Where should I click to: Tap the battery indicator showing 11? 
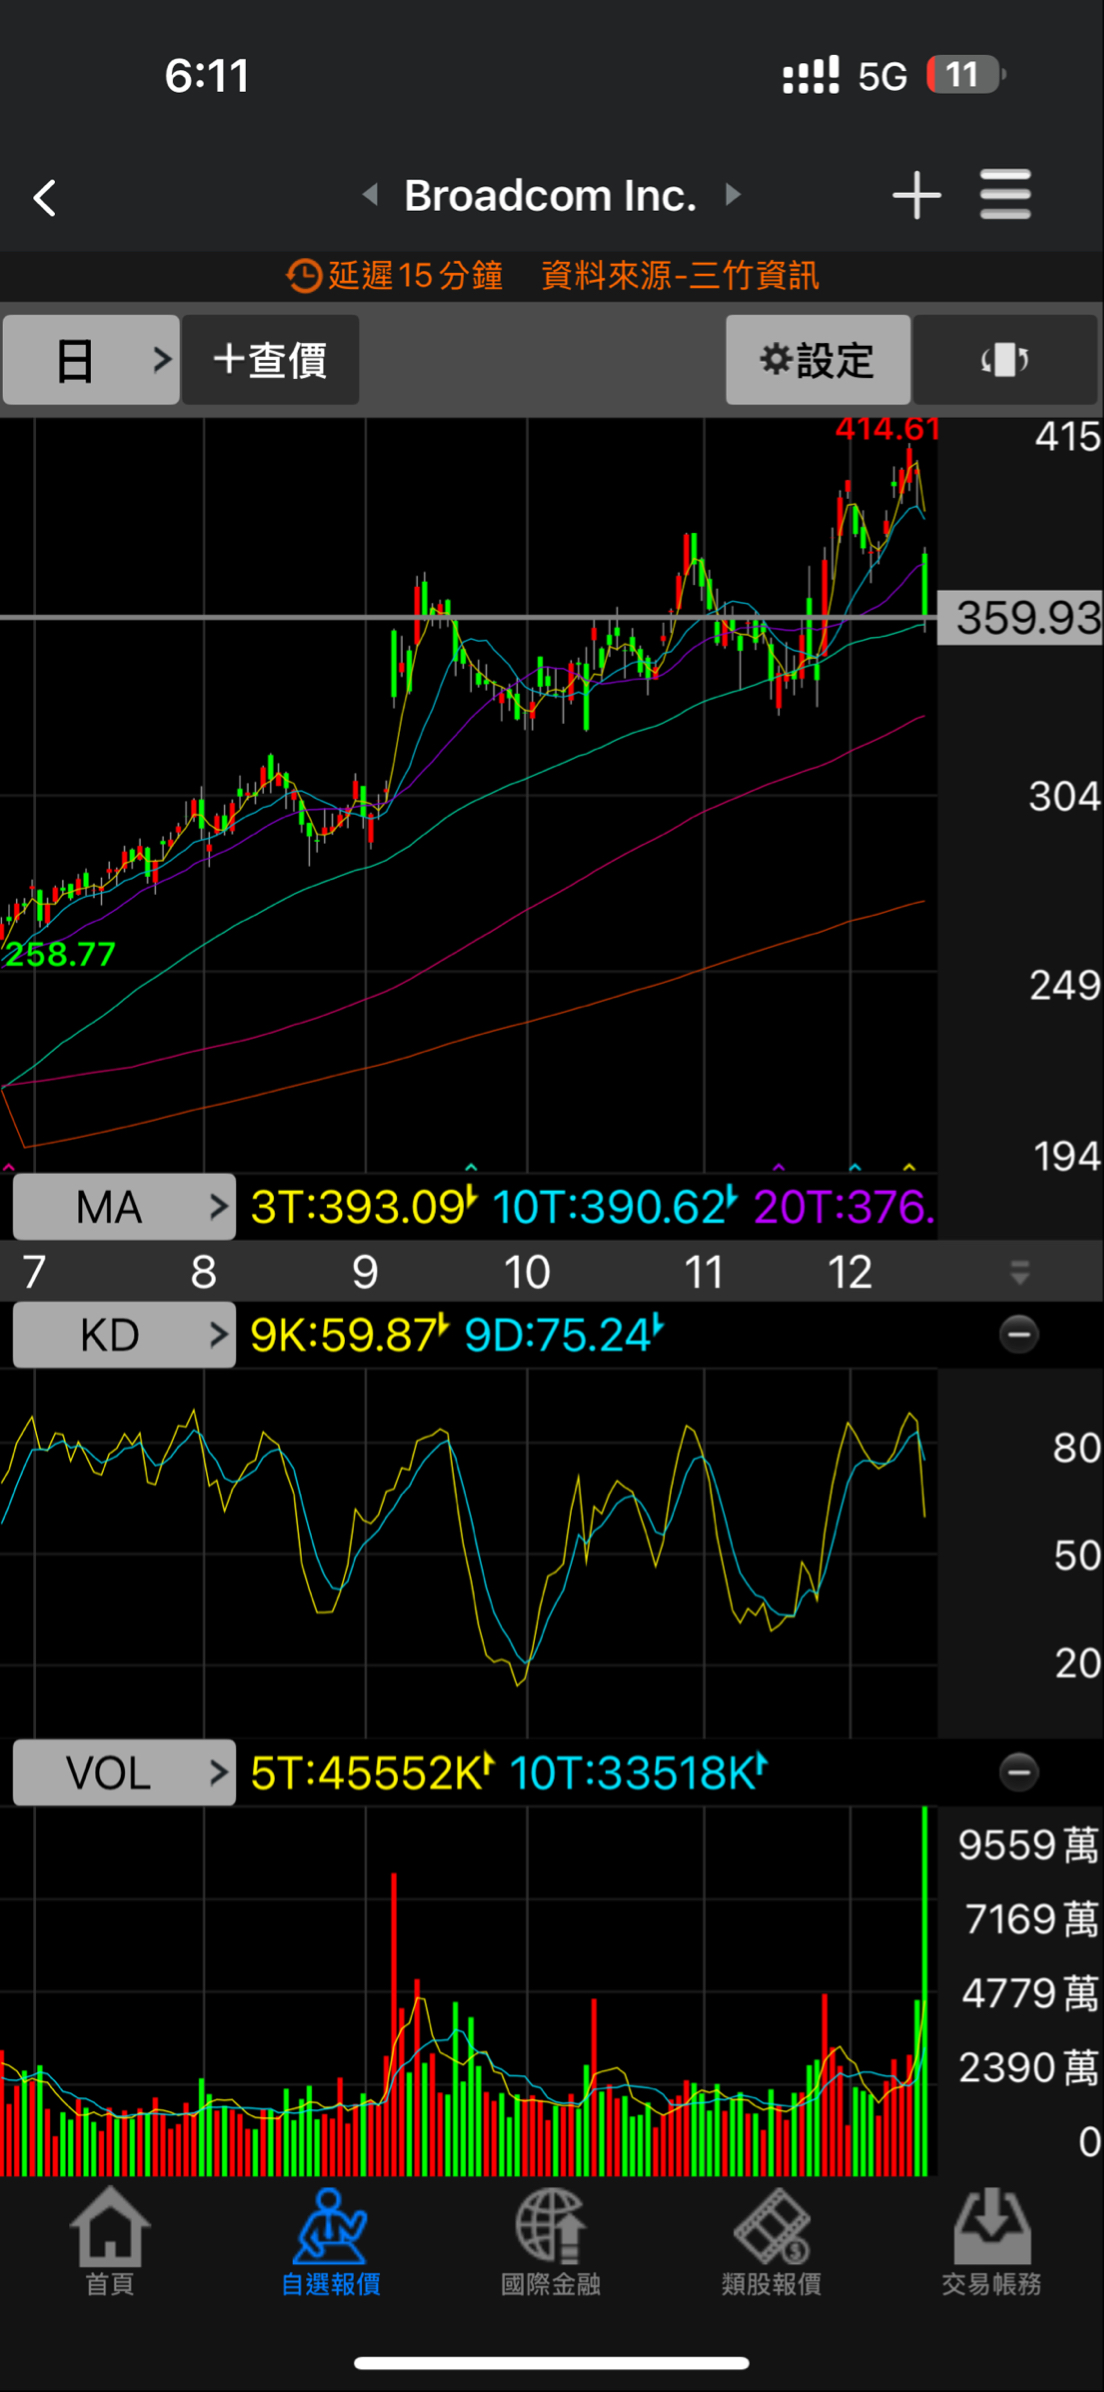966,75
